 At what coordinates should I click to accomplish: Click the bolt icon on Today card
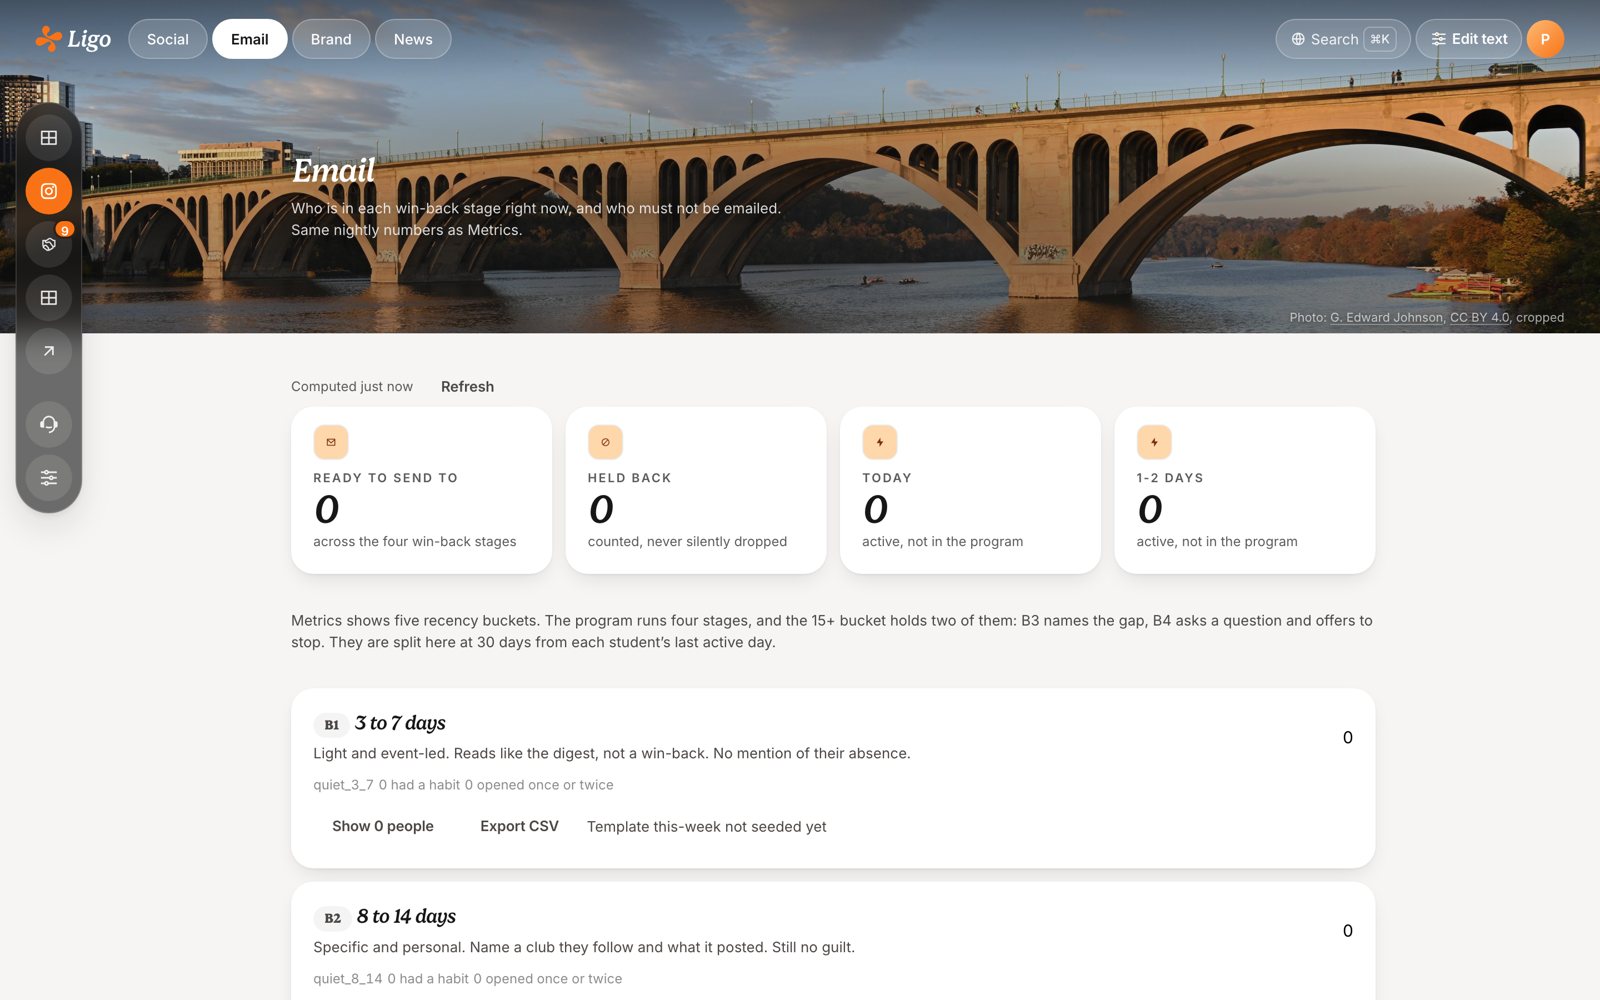pyautogui.click(x=880, y=442)
